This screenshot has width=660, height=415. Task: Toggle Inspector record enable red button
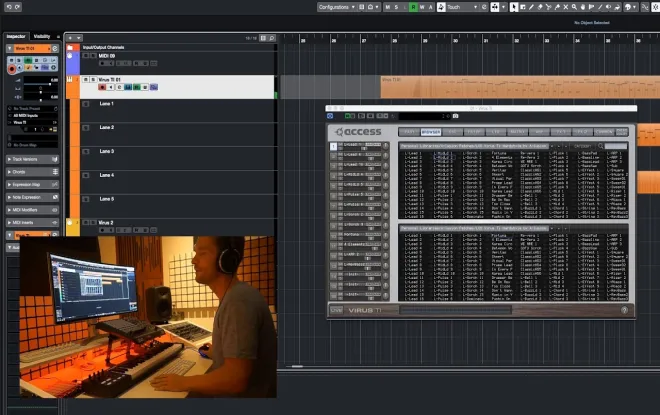coord(12,69)
